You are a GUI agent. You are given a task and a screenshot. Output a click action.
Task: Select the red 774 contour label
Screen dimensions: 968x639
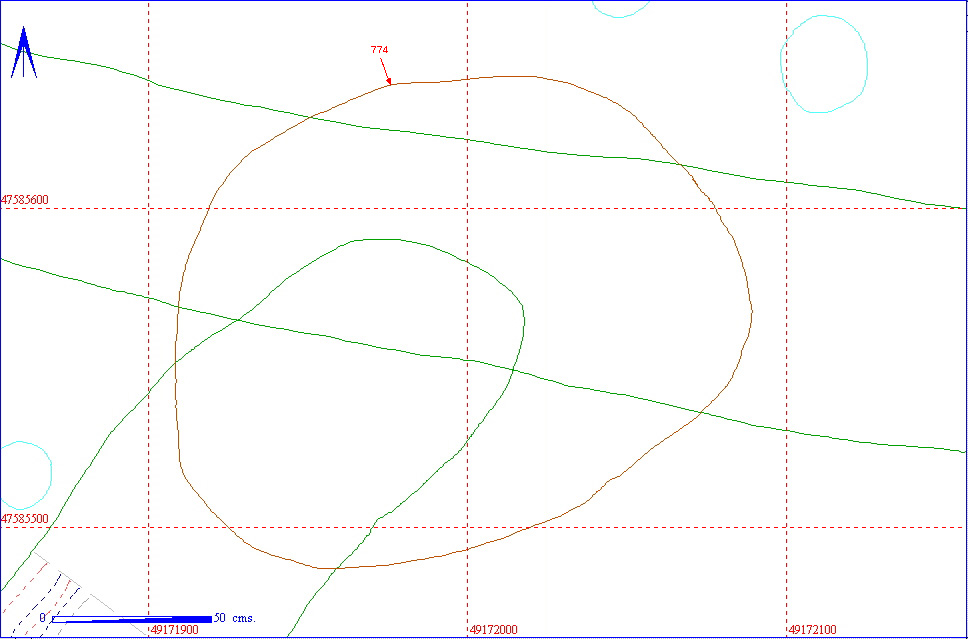pos(379,50)
